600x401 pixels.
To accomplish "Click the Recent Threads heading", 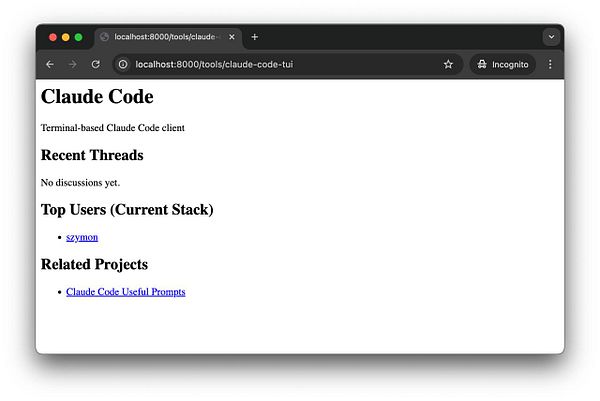I will 92,155.
